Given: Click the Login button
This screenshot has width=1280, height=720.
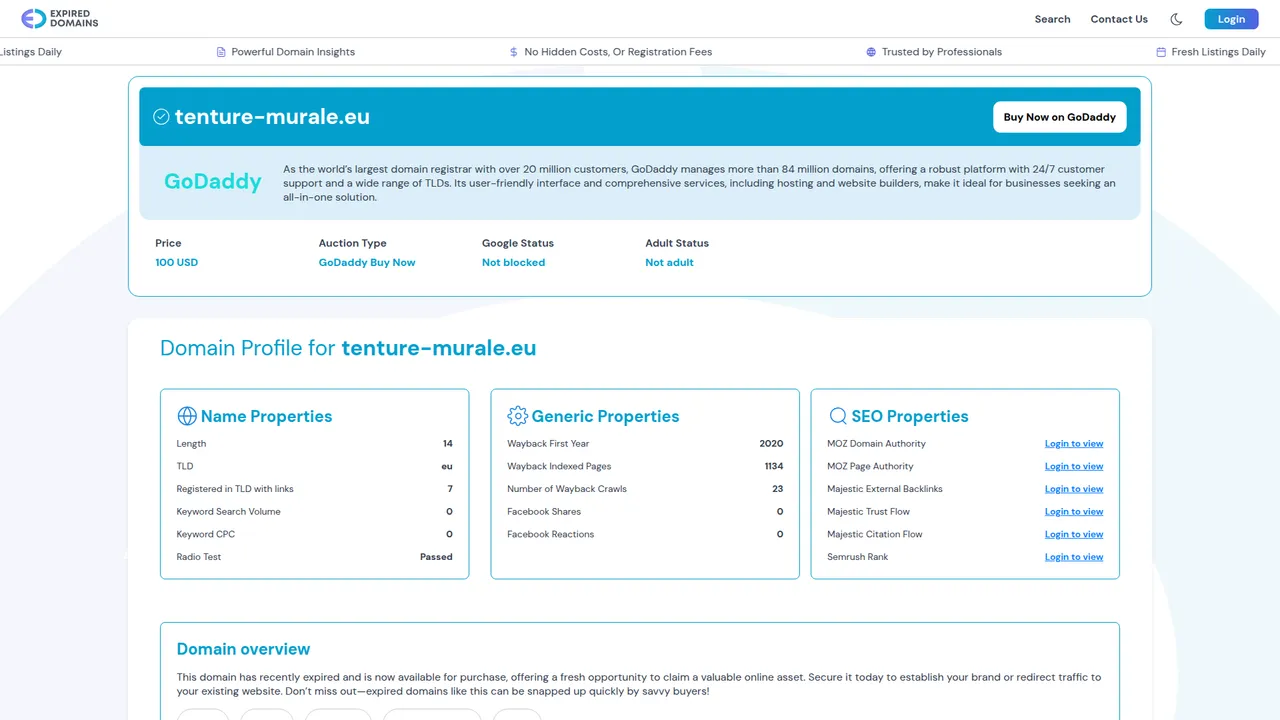Looking at the screenshot, I should point(1231,19).
